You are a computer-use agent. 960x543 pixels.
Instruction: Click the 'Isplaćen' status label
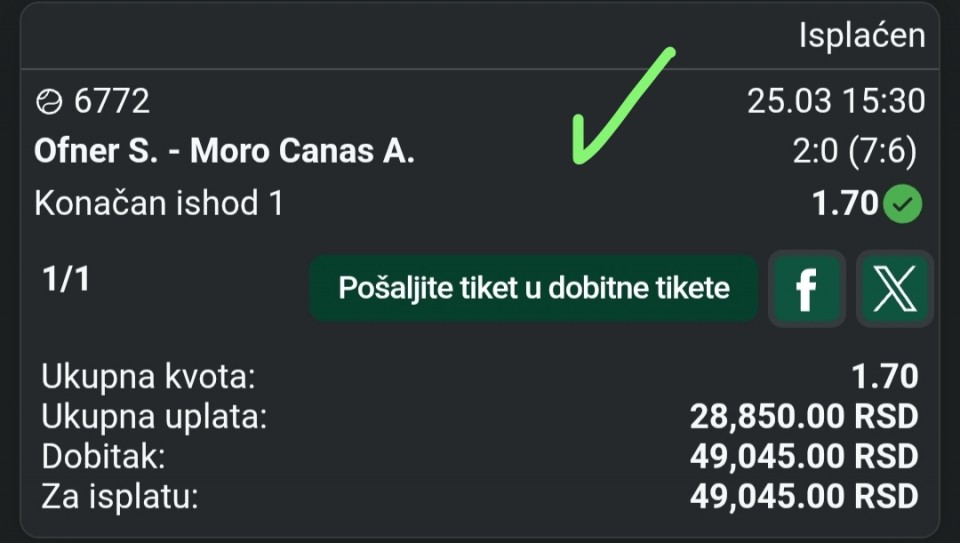tap(861, 36)
